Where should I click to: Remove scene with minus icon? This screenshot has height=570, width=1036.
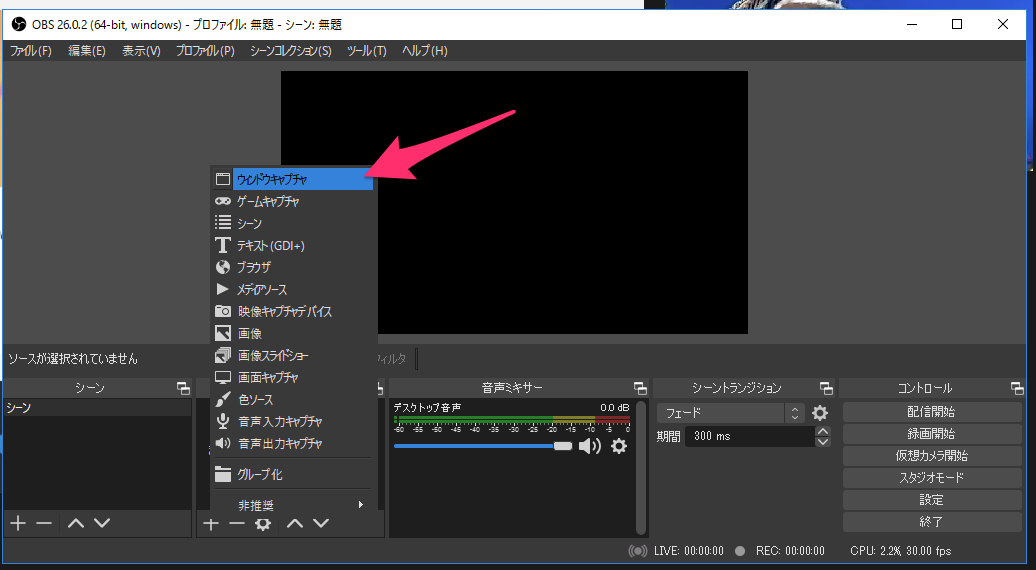pyautogui.click(x=44, y=524)
